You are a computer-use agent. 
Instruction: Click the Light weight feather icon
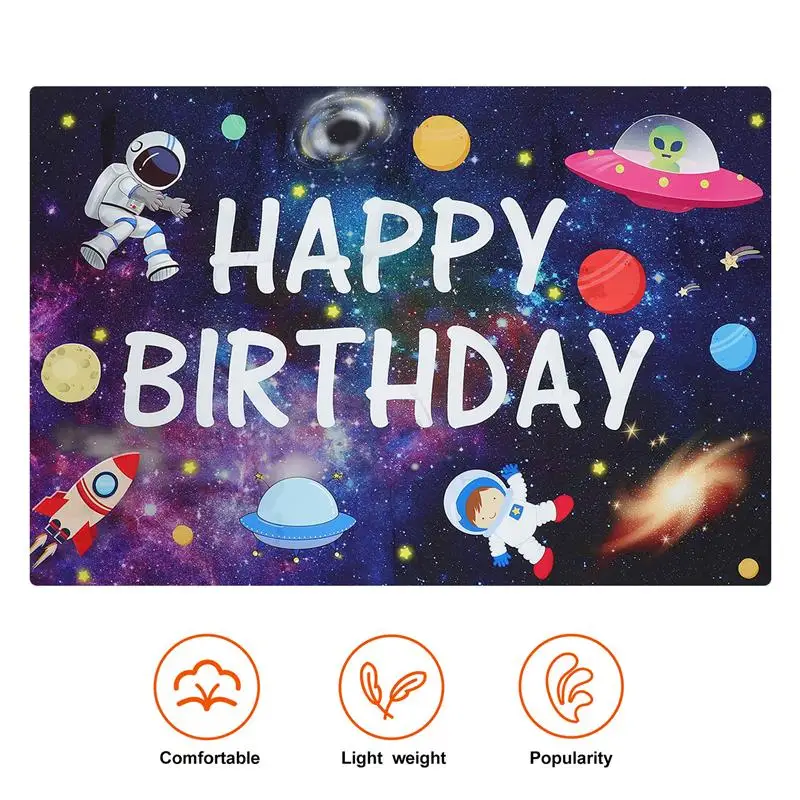click(x=392, y=686)
